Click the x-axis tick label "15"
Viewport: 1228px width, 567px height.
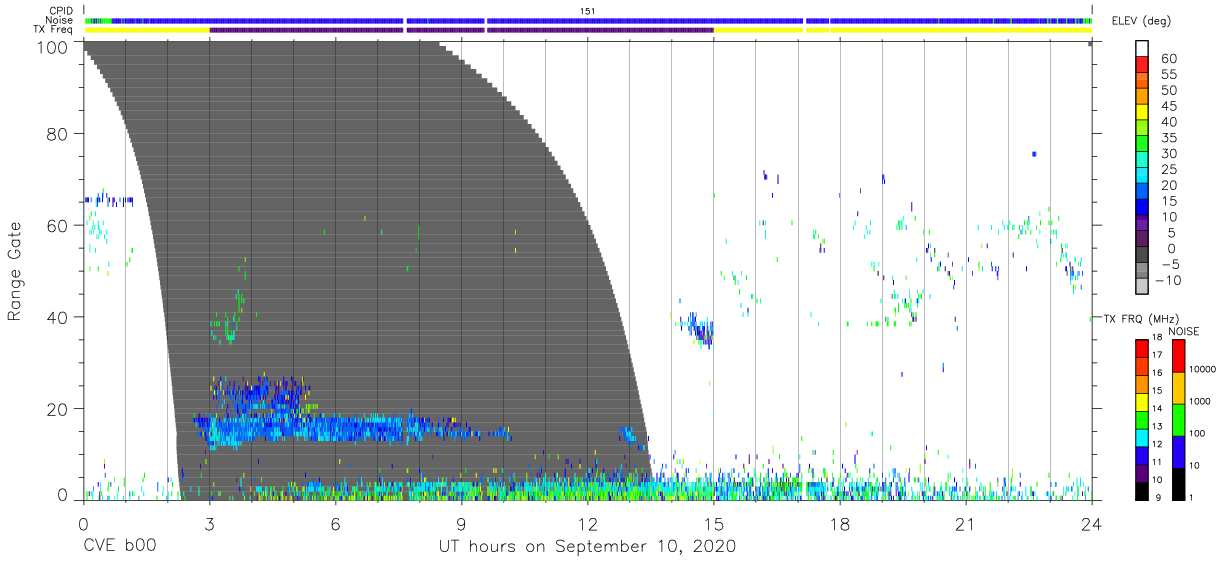714,523
